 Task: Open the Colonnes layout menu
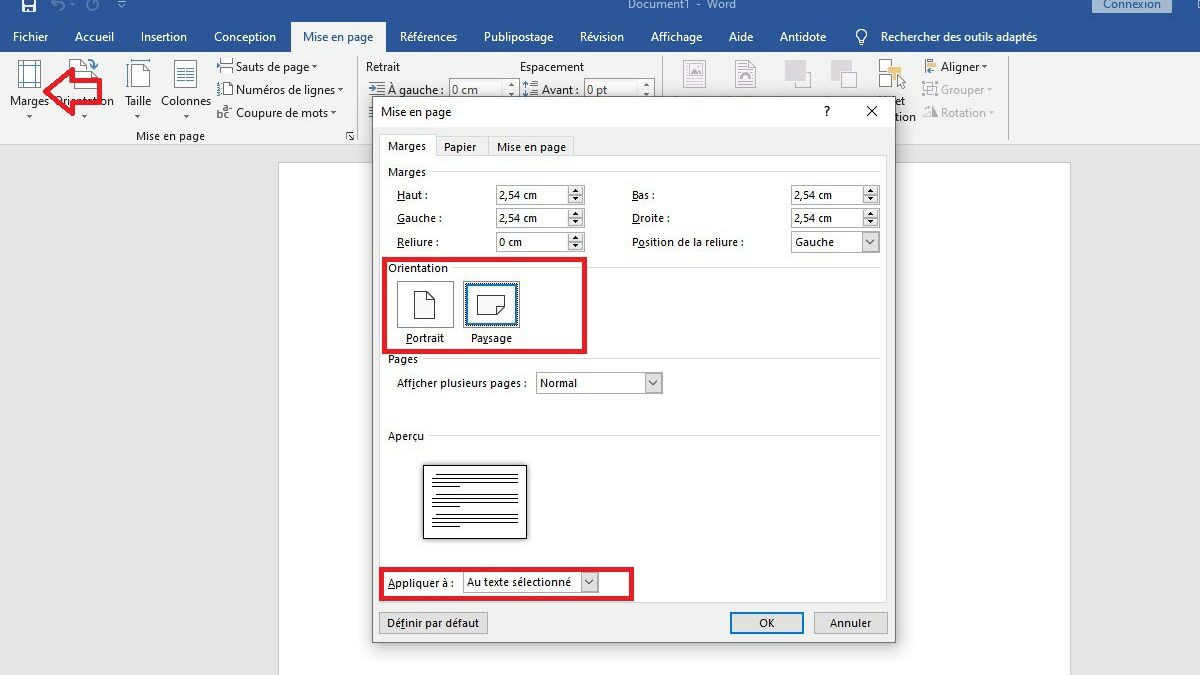tap(185, 84)
